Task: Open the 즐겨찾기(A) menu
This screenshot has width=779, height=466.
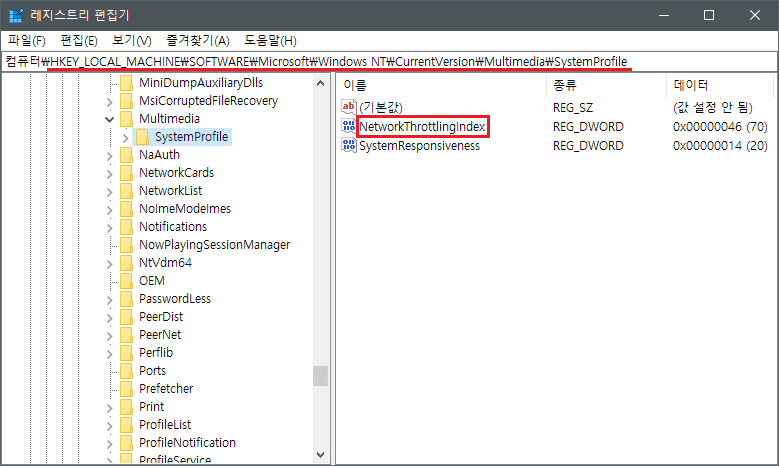Action: click(198, 41)
